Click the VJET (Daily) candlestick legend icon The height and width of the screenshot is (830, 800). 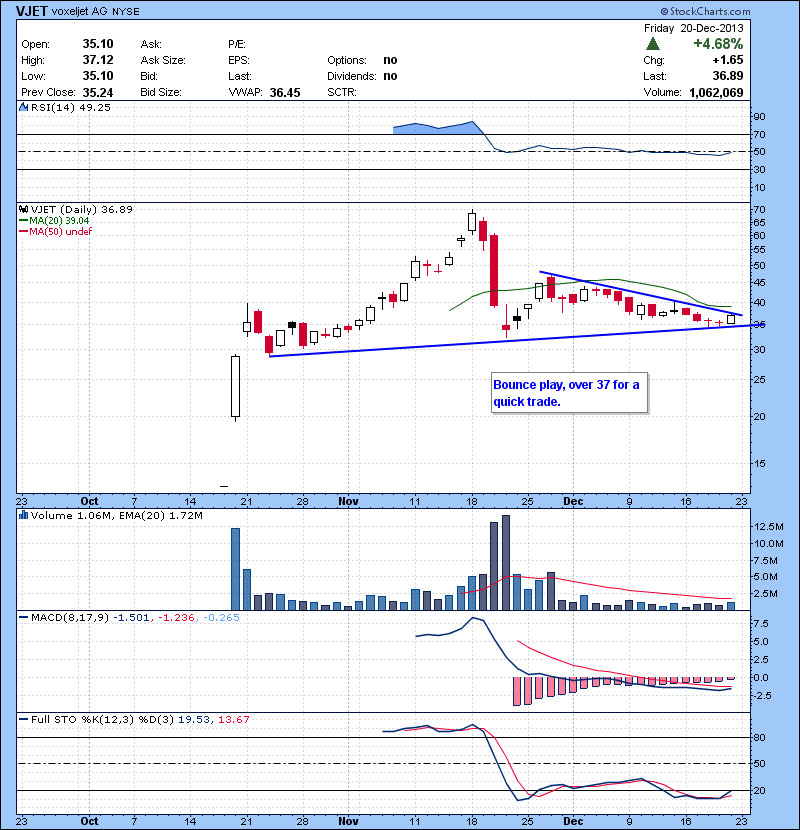click(23, 209)
